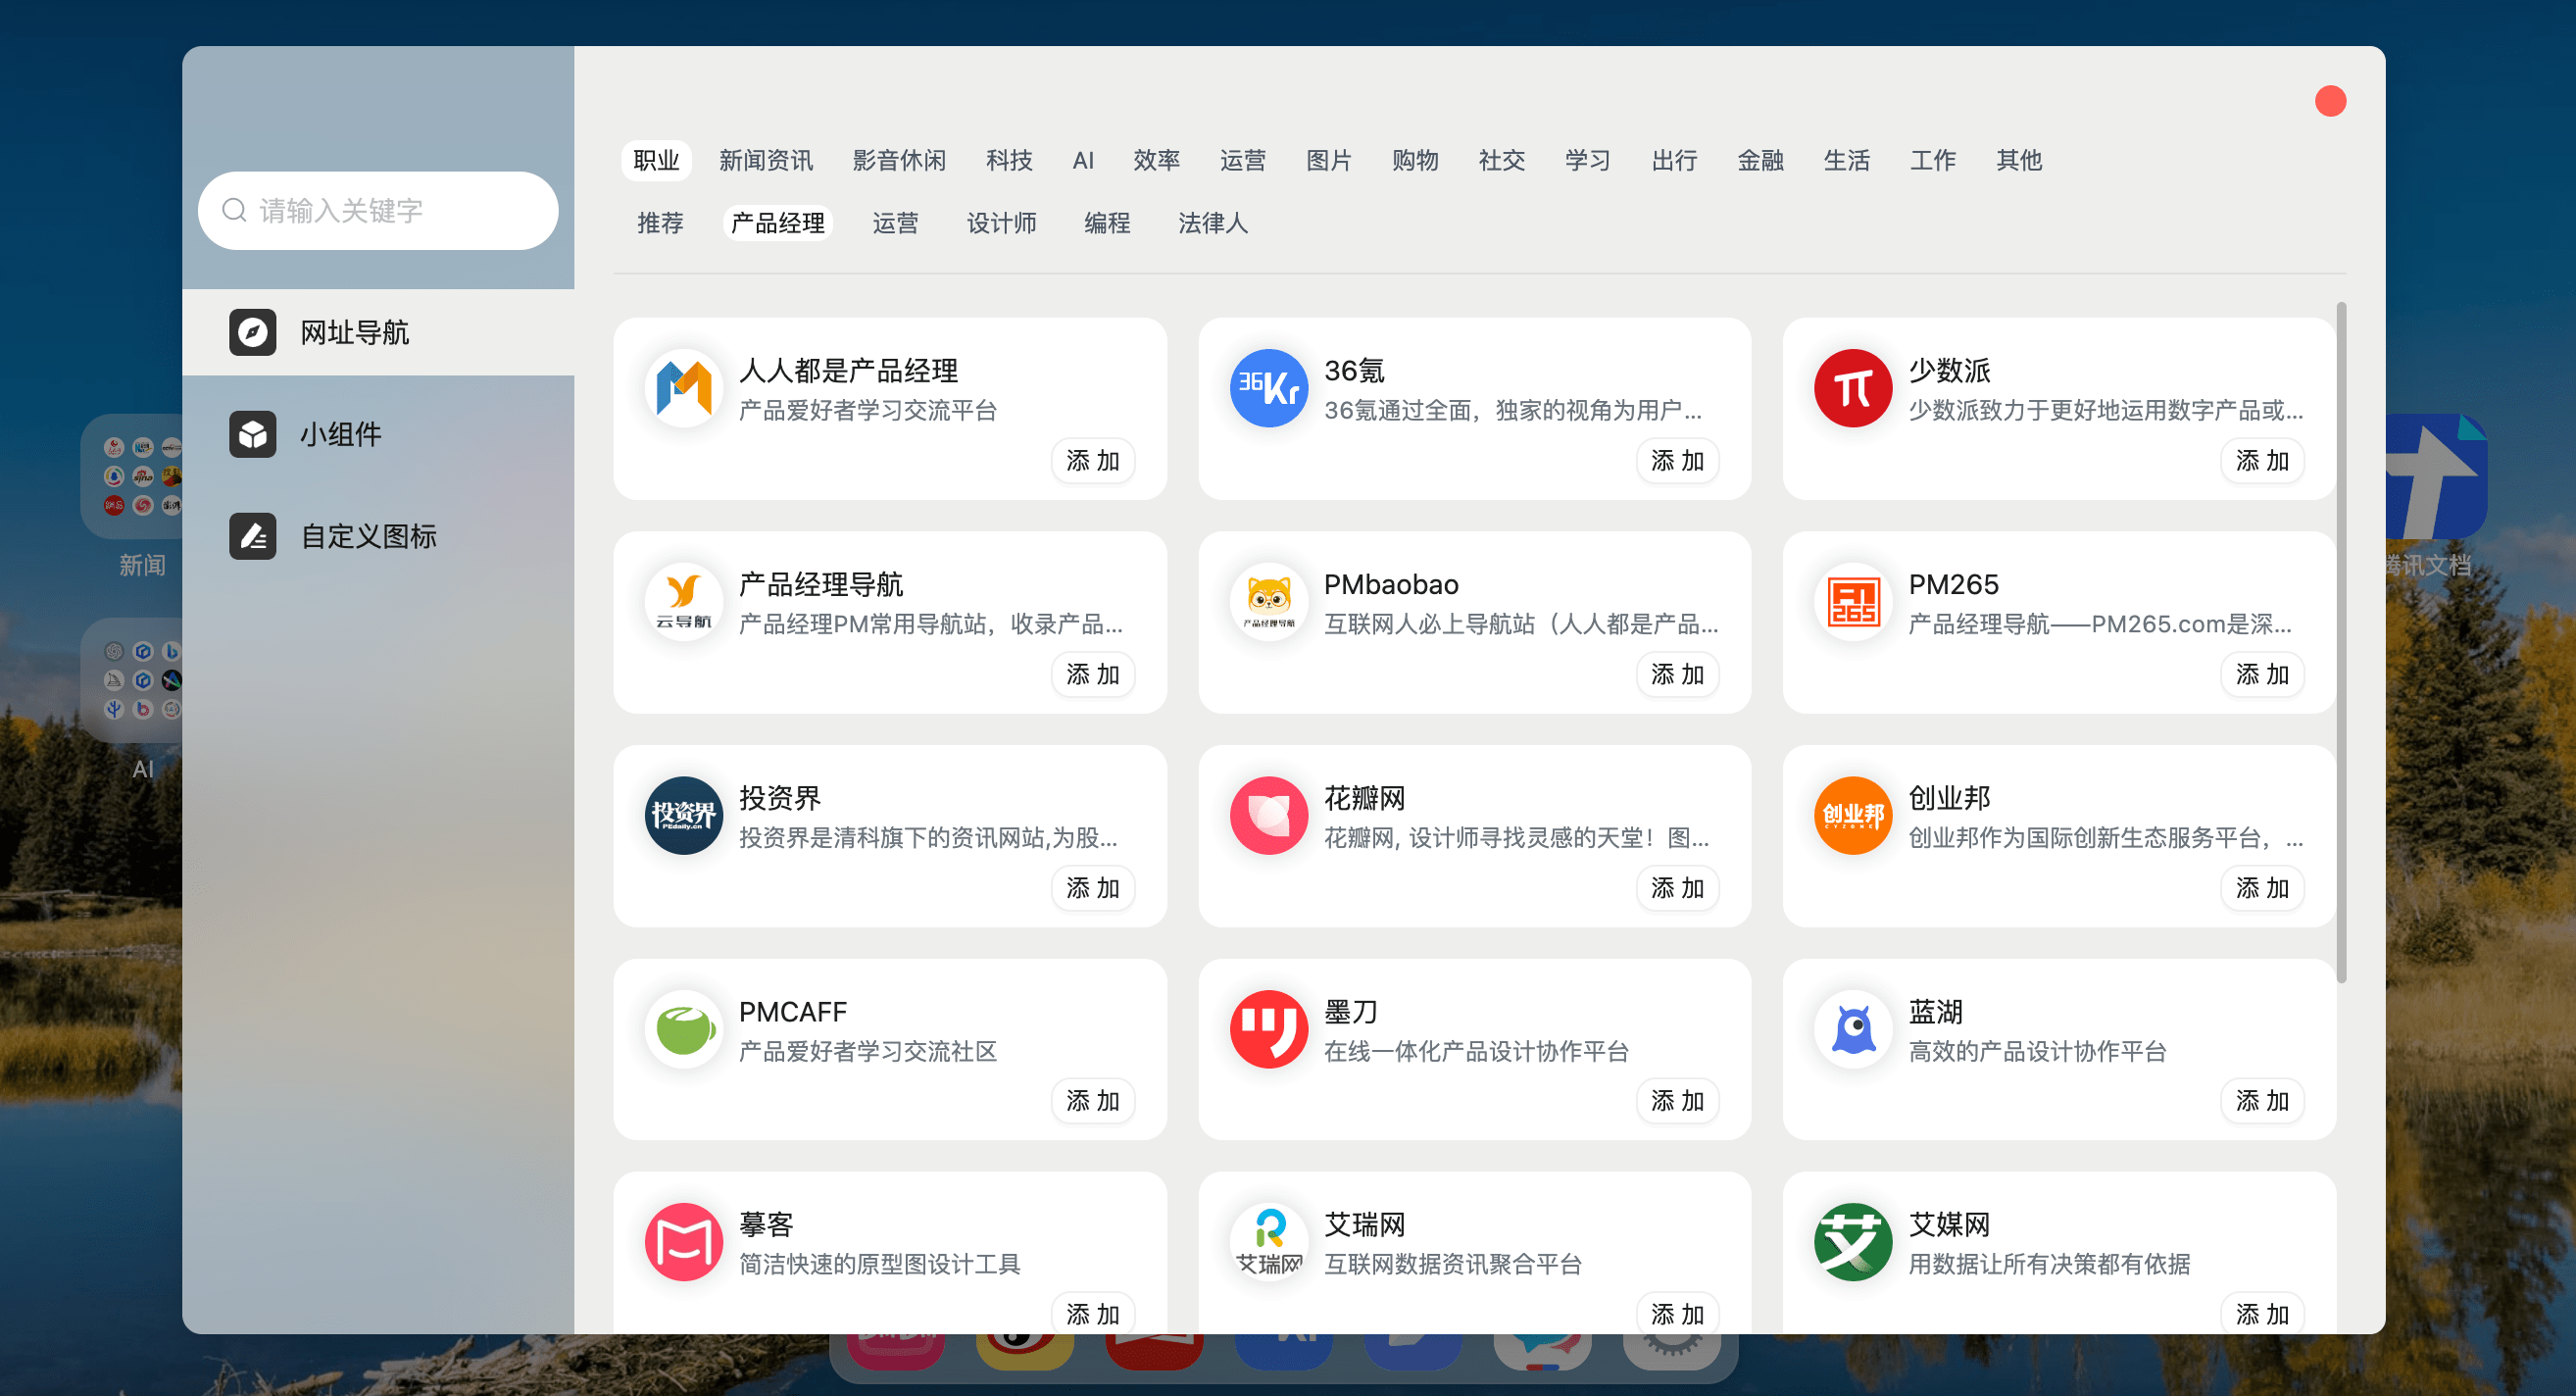
Task: Click the 网址导航 compass icon
Action: click(253, 332)
